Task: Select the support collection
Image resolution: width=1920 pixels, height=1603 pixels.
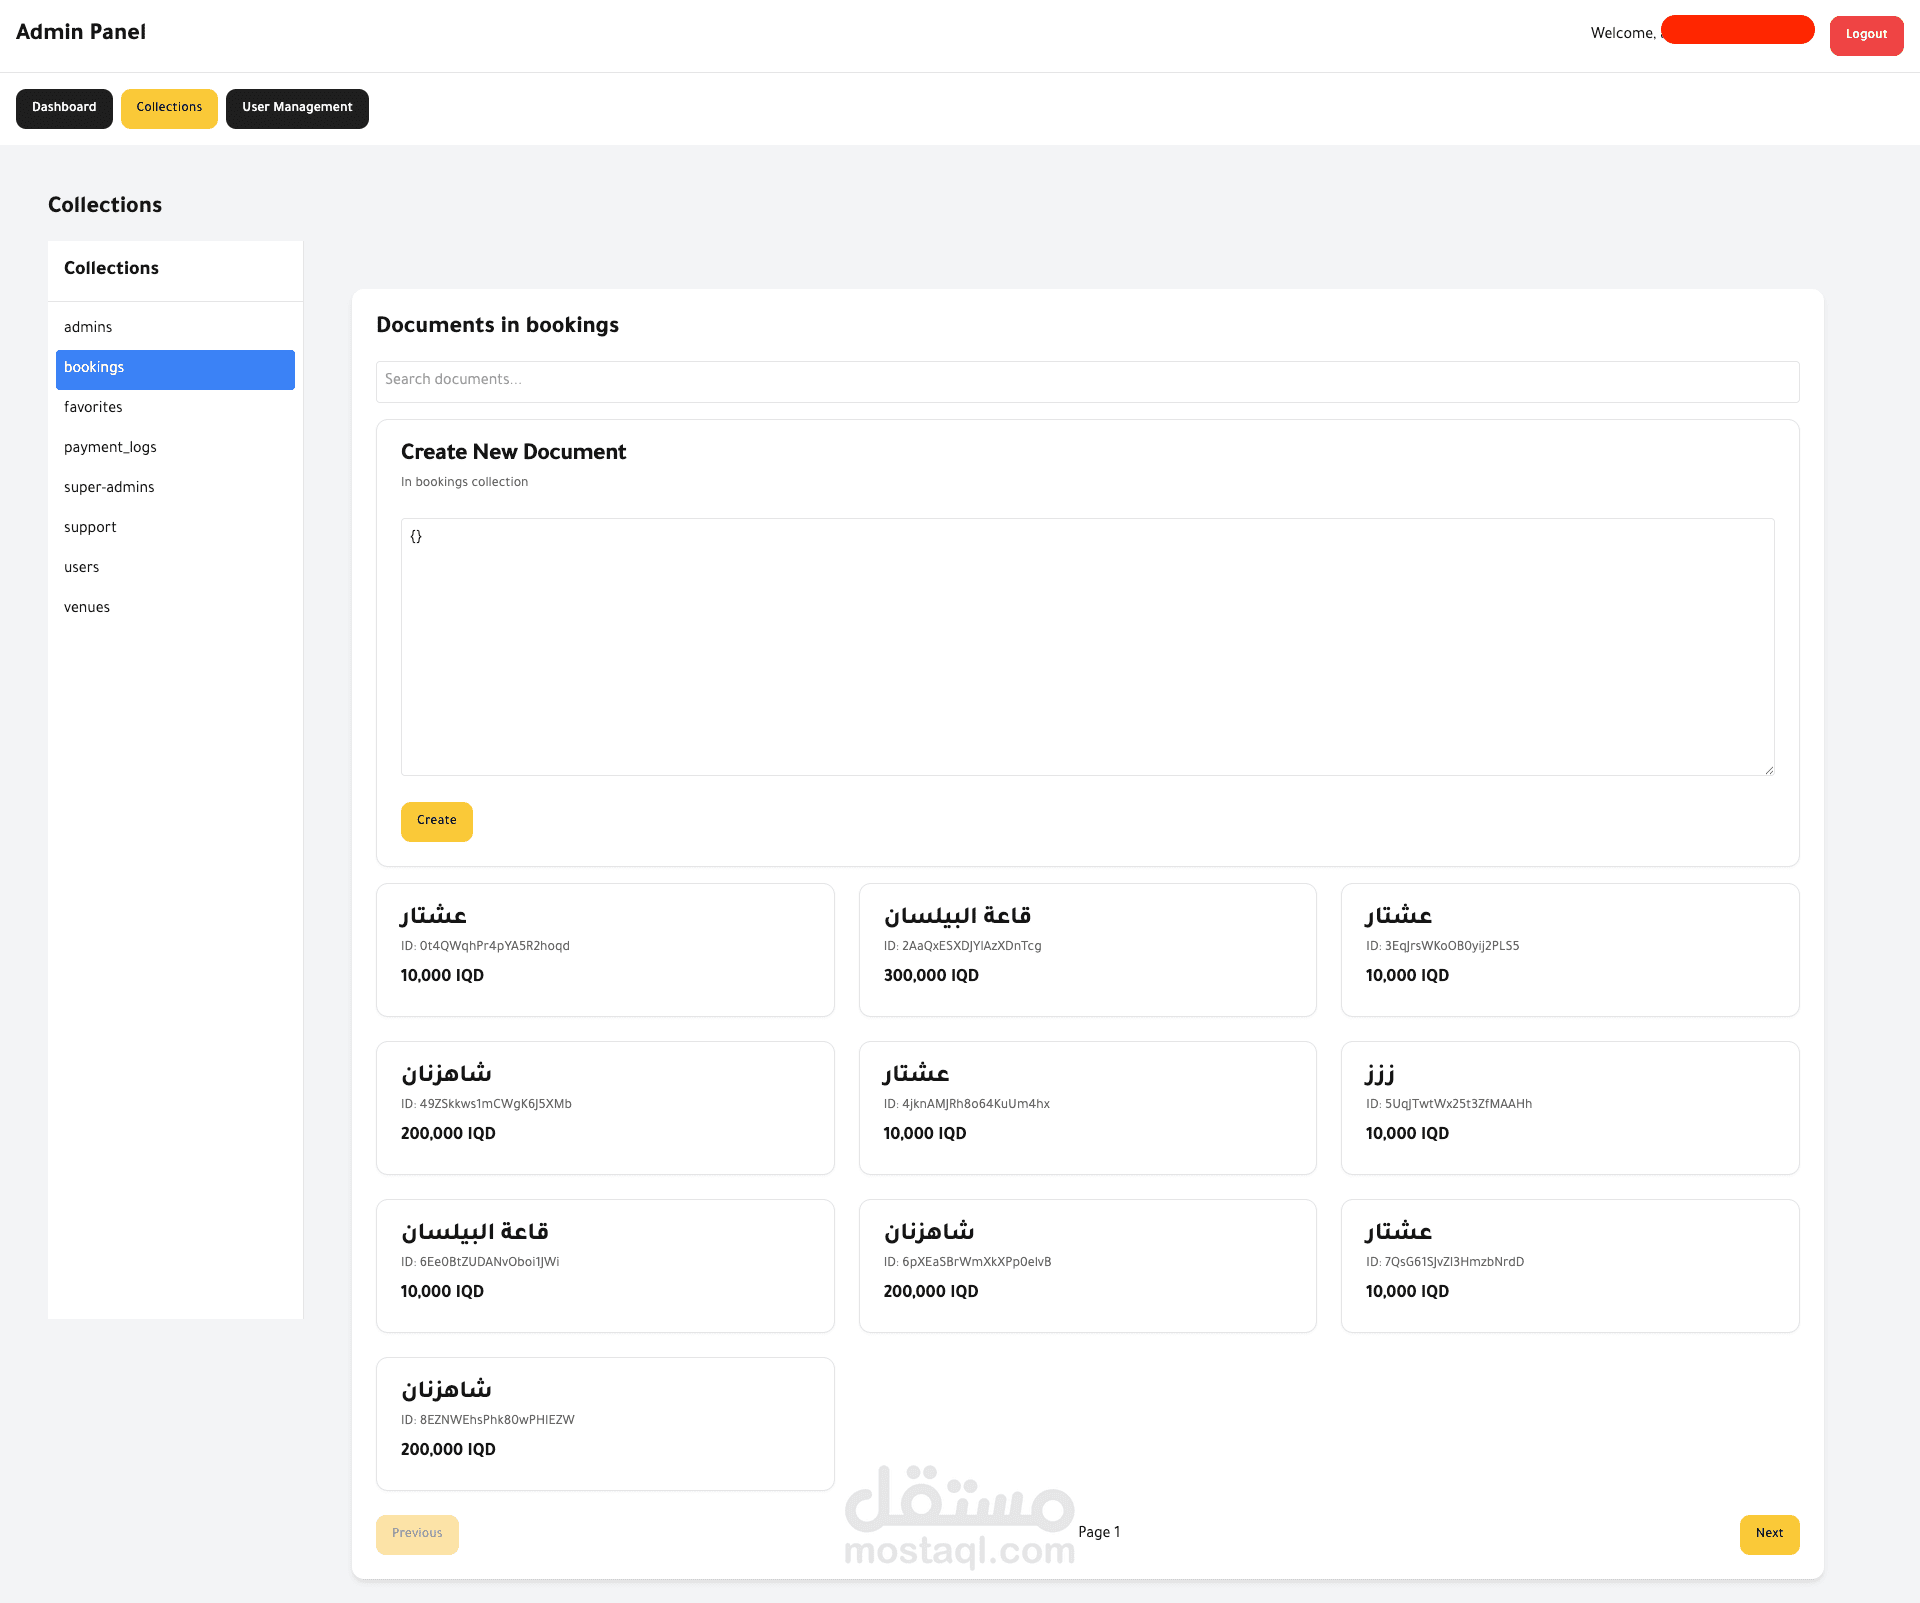Action: (x=90, y=528)
